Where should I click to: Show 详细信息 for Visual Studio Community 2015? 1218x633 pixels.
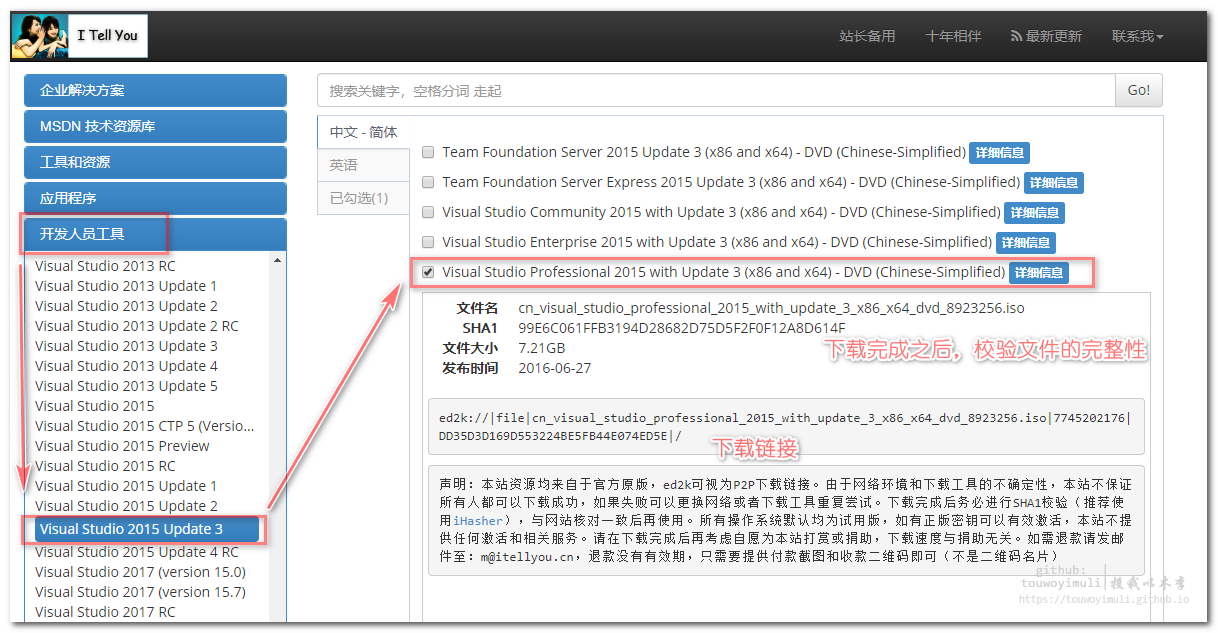(x=1035, y=213)
